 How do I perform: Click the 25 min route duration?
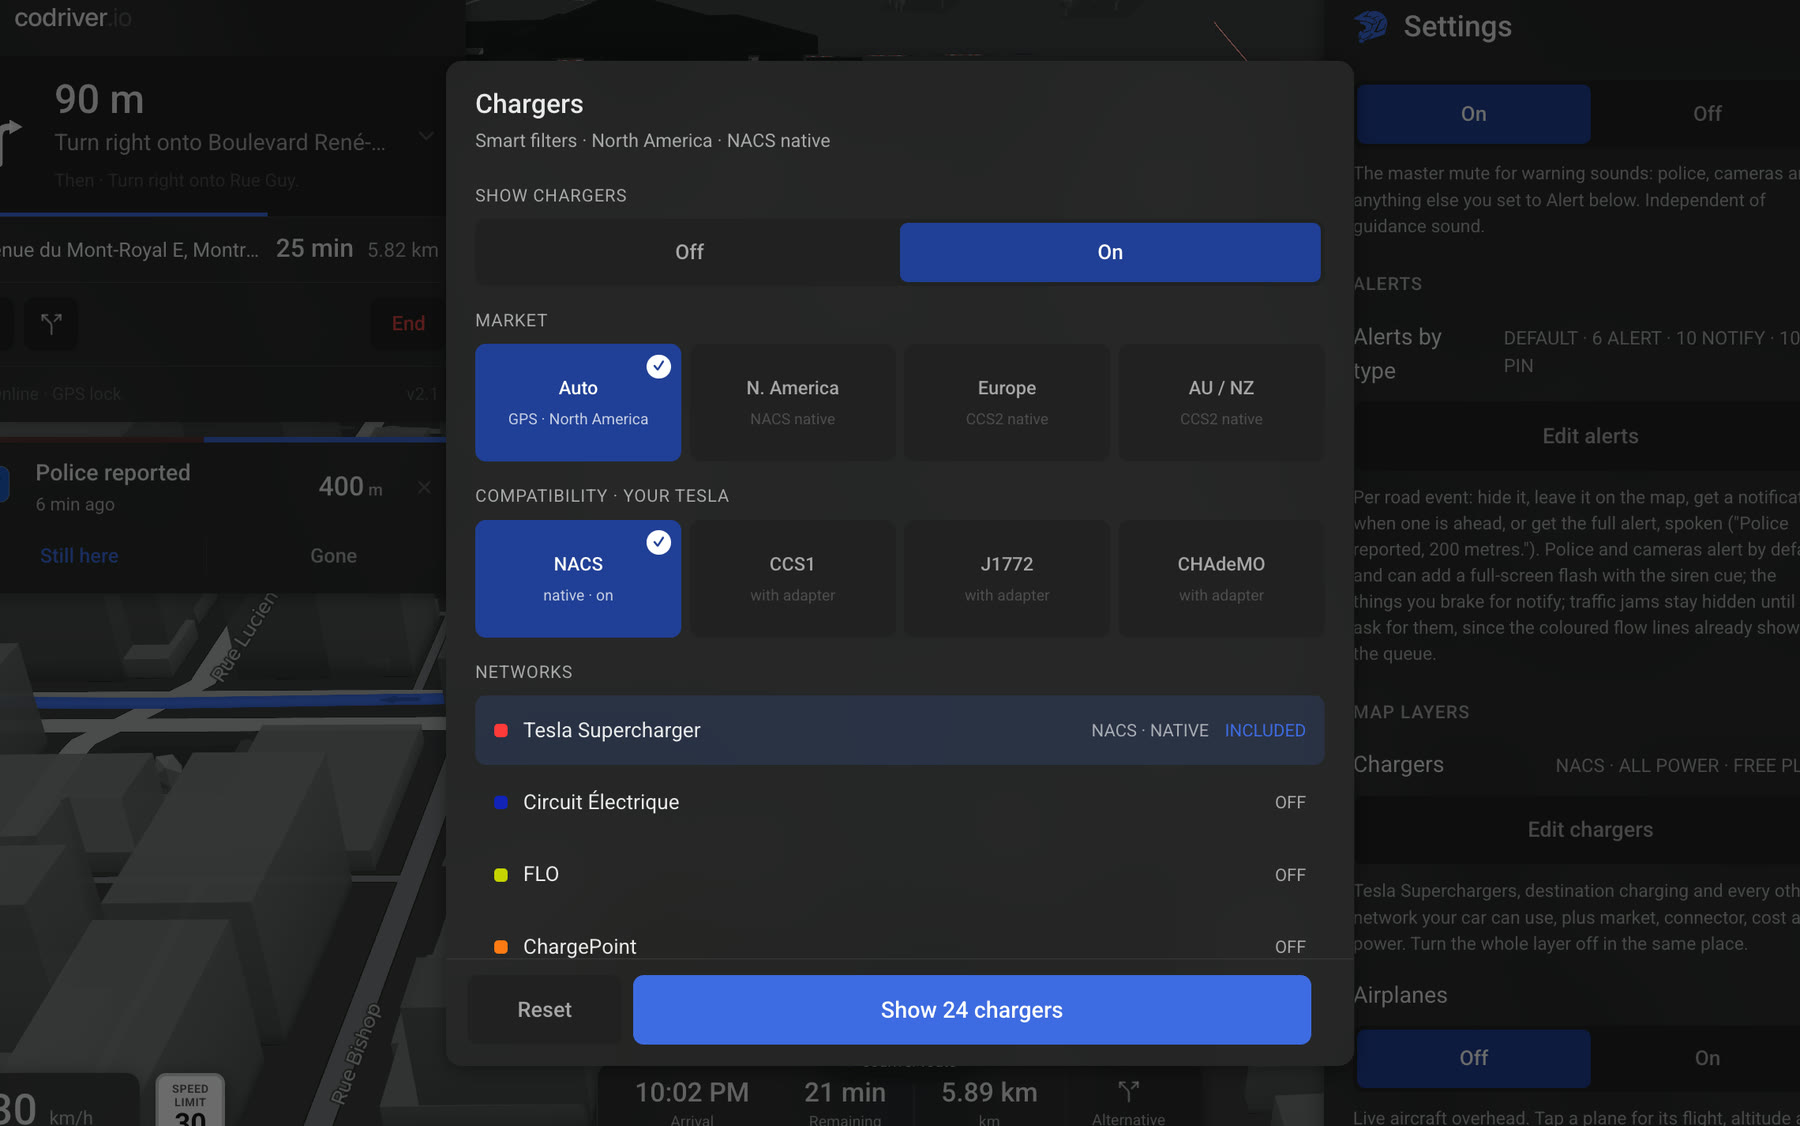(x=314, y=248)
